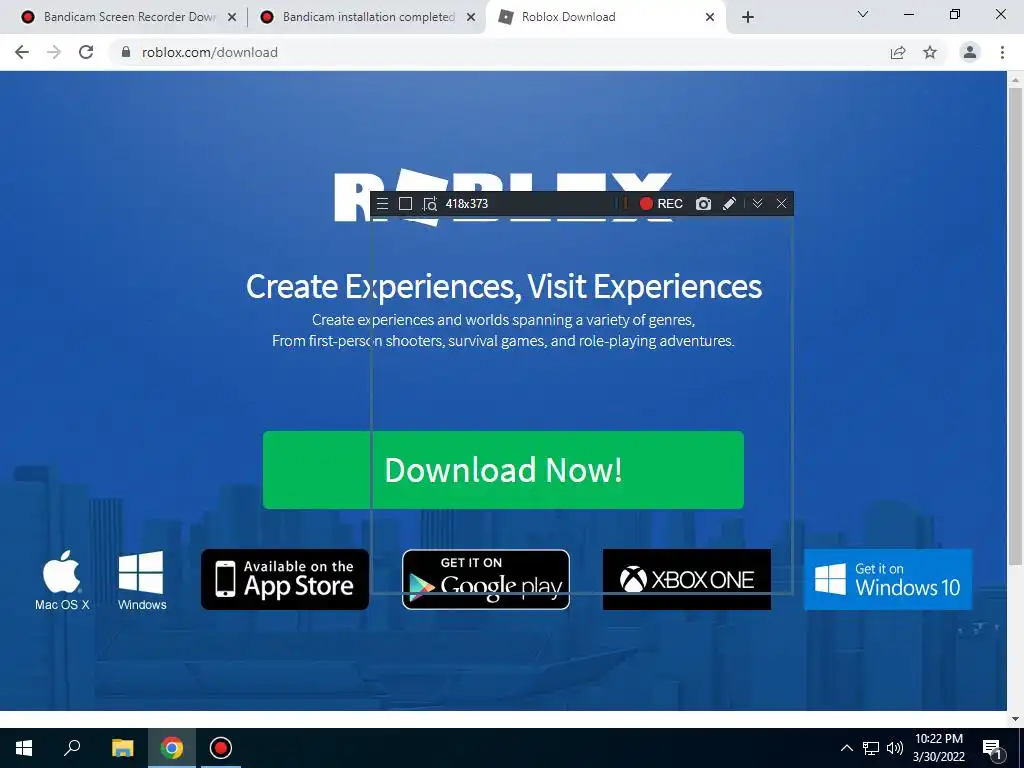Choose the Mac OS X download icon
1024x768 pixels.
click(62, 581)
